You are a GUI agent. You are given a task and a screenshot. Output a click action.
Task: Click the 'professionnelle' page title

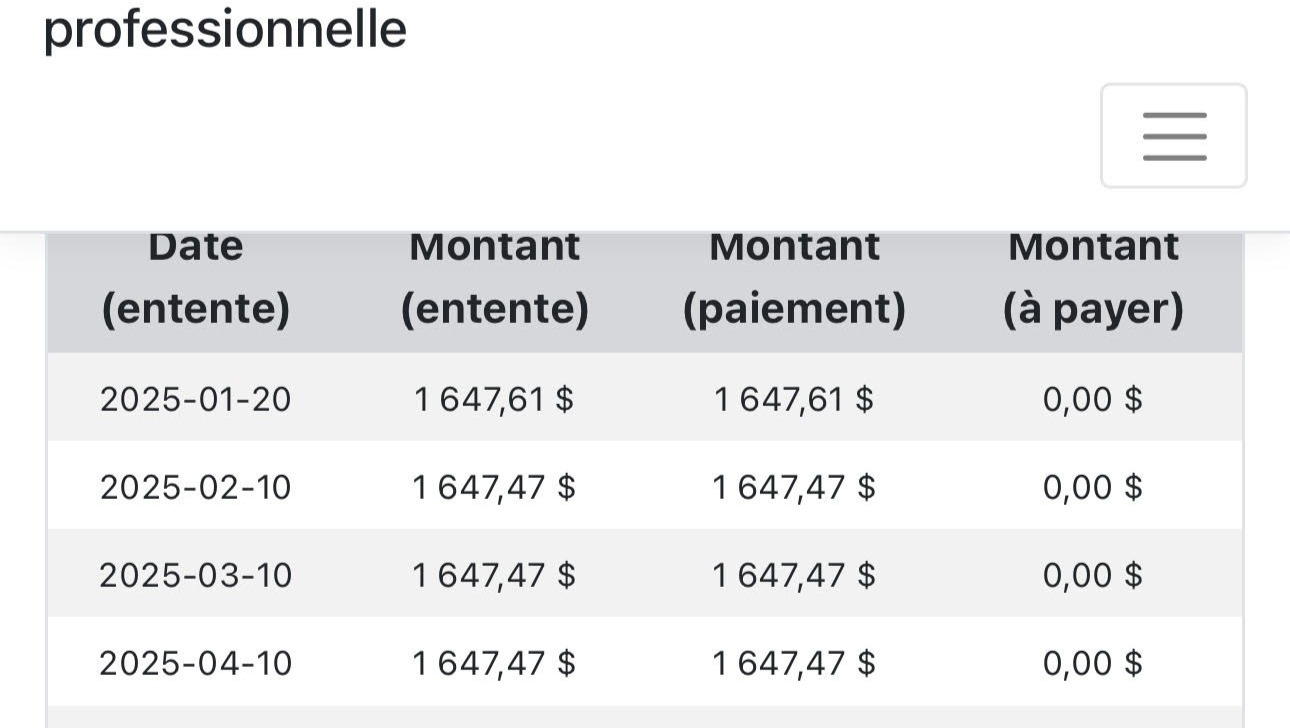225,28
